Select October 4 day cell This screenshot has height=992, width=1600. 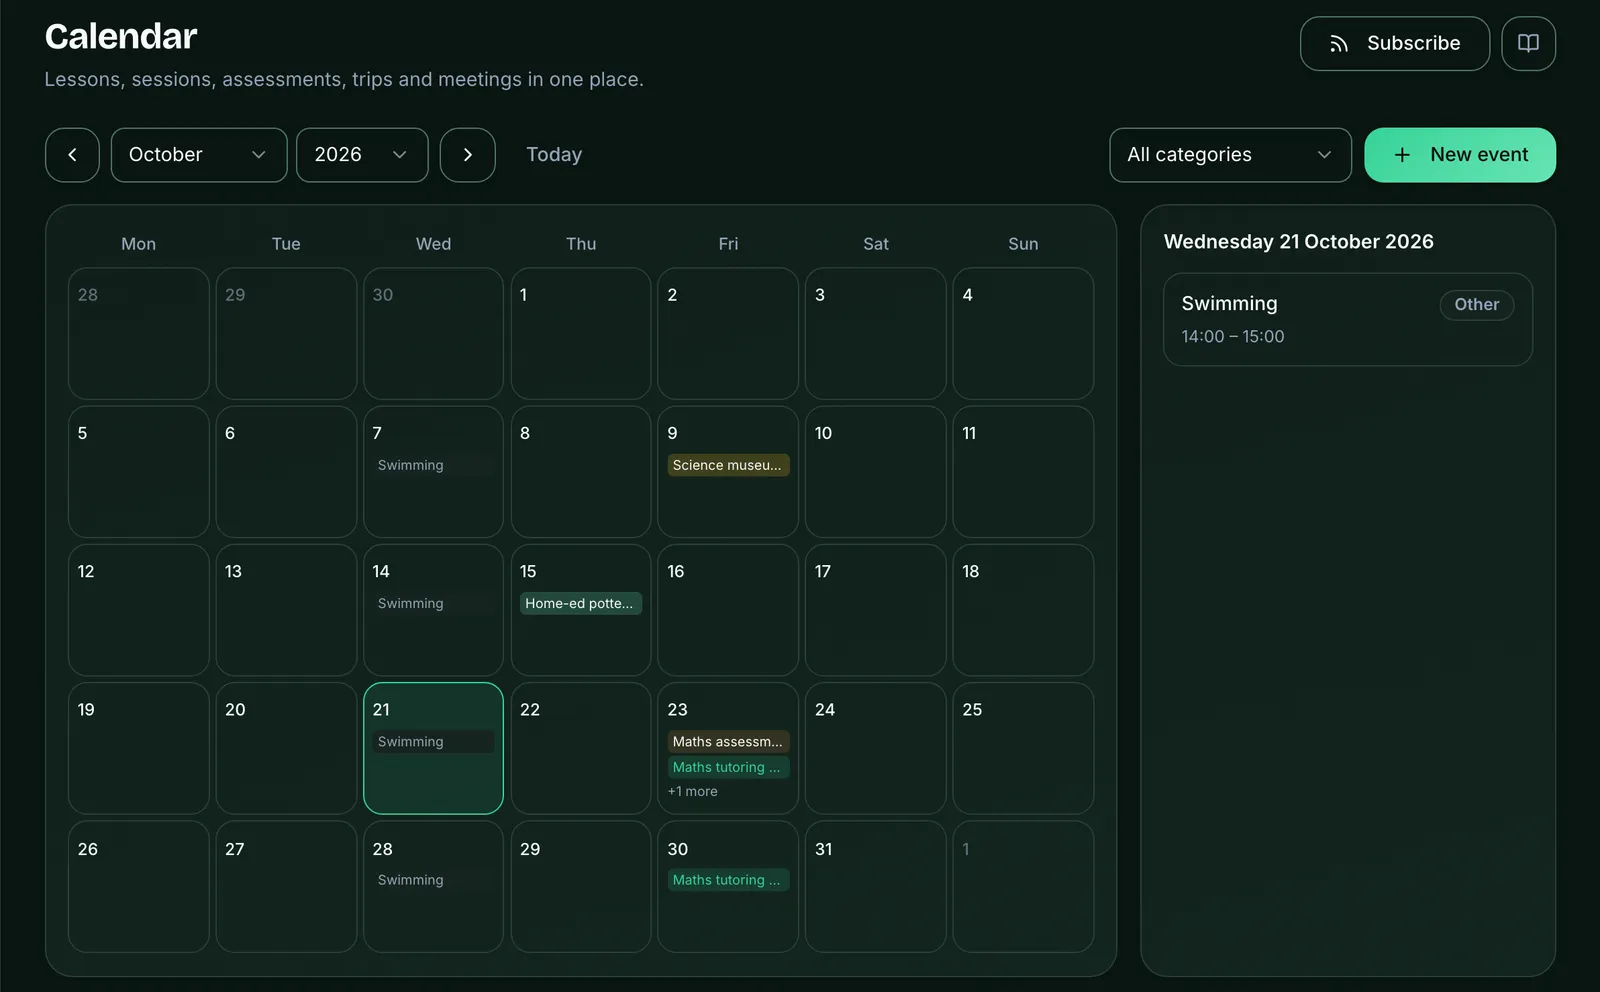1023,333
